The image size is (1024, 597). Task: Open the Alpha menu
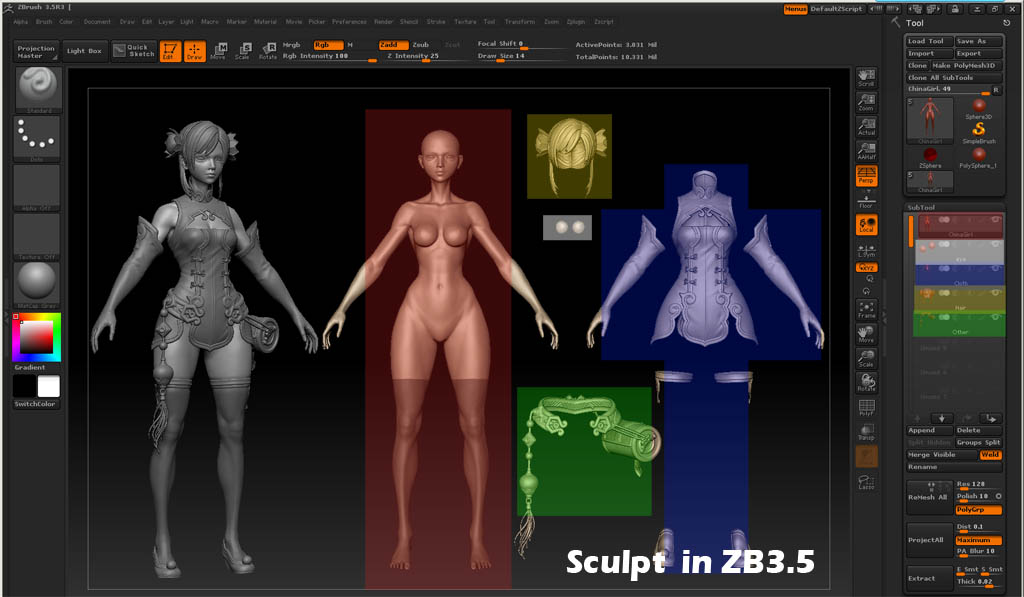pyautogui.click(x=21, y=22)
